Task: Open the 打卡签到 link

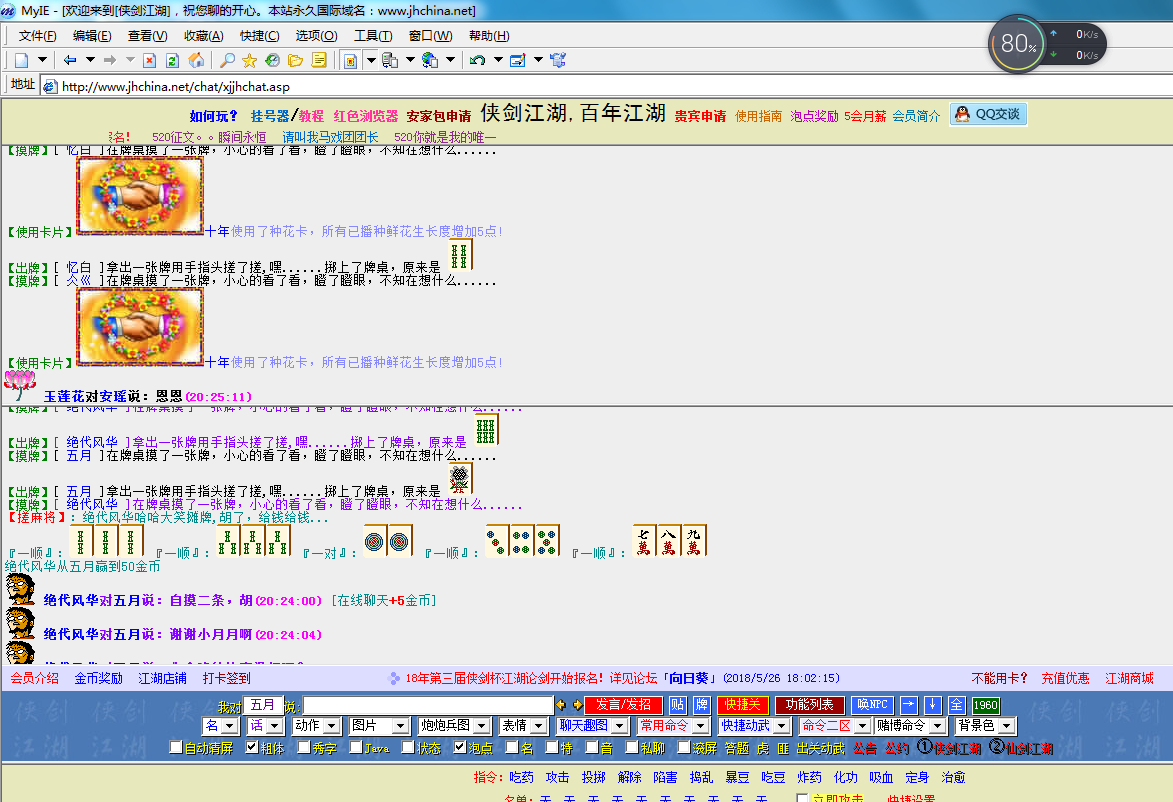Action: coord(227,679)
